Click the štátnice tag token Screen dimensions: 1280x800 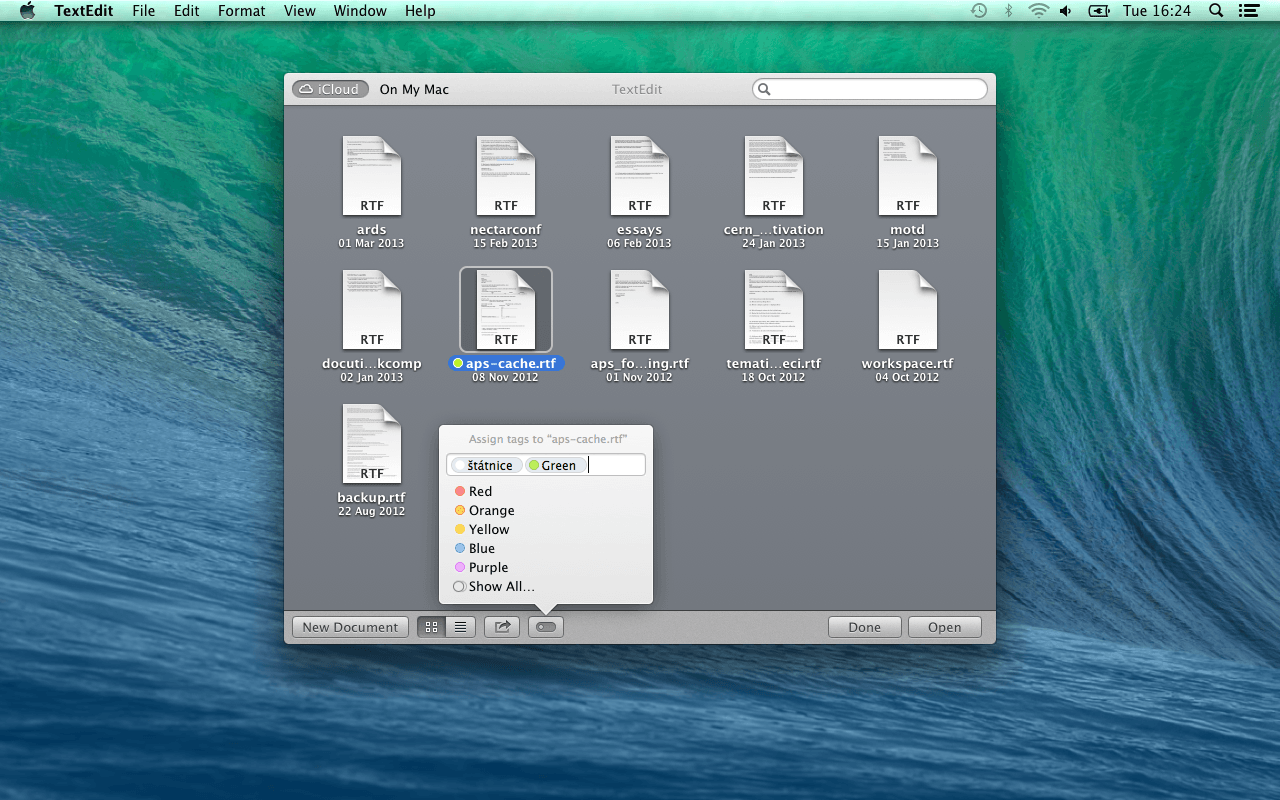click(485, 465)
